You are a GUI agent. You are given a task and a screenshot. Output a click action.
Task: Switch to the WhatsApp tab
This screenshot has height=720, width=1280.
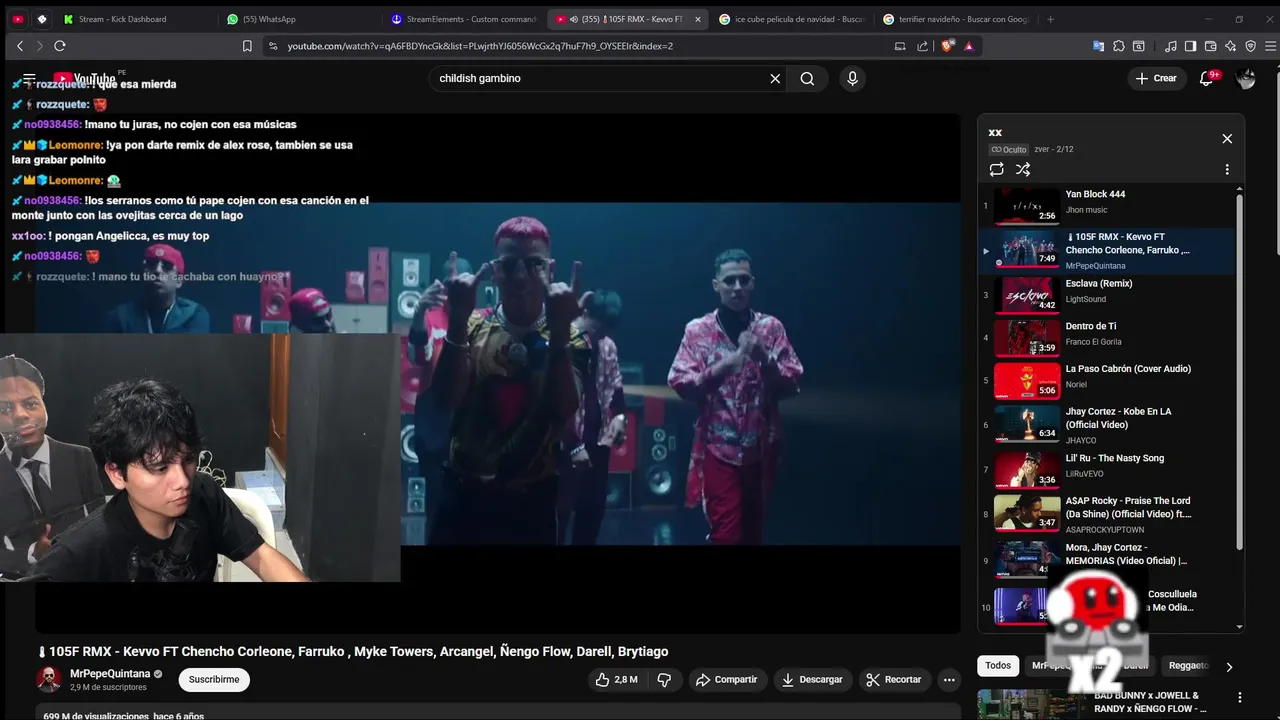[298, 19]
